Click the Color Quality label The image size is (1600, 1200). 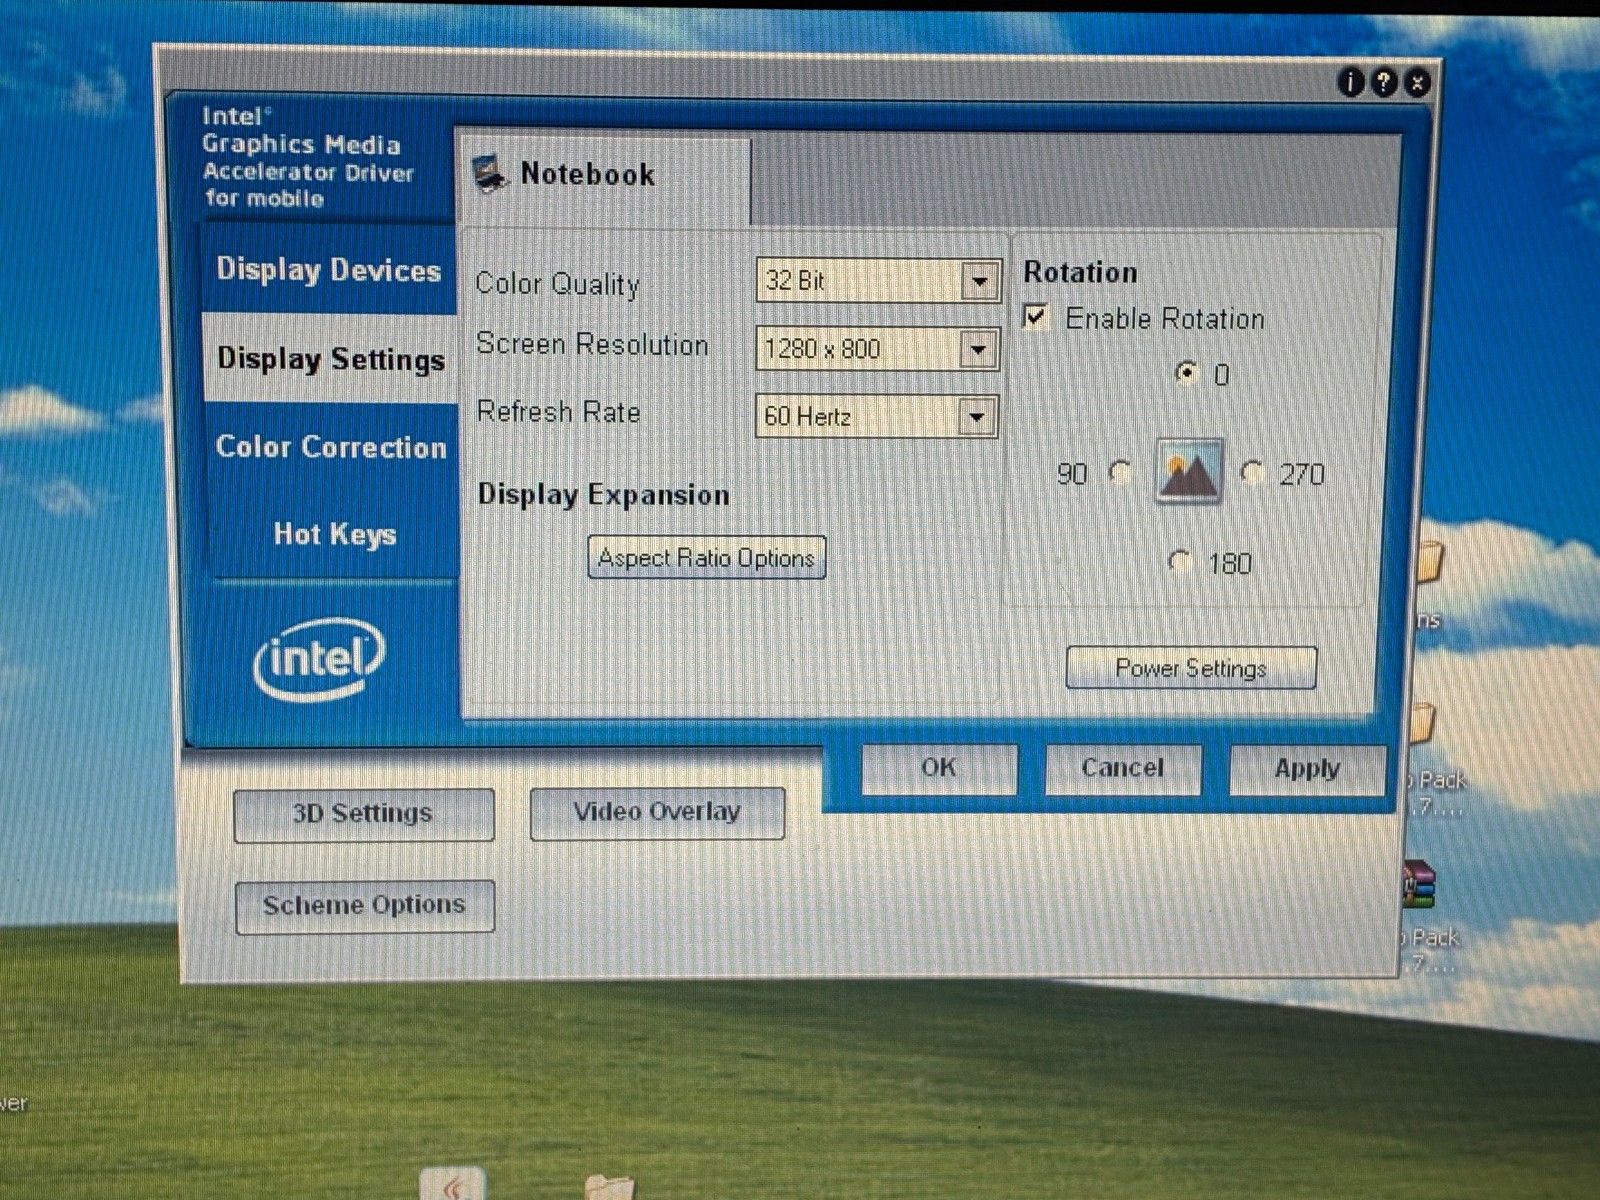558,284
